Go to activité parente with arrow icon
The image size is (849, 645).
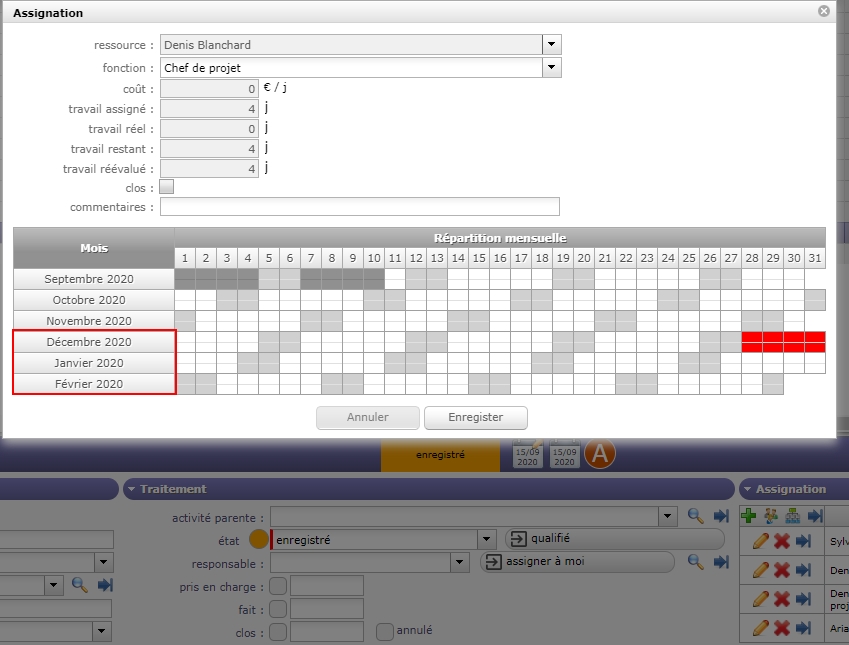721,516
